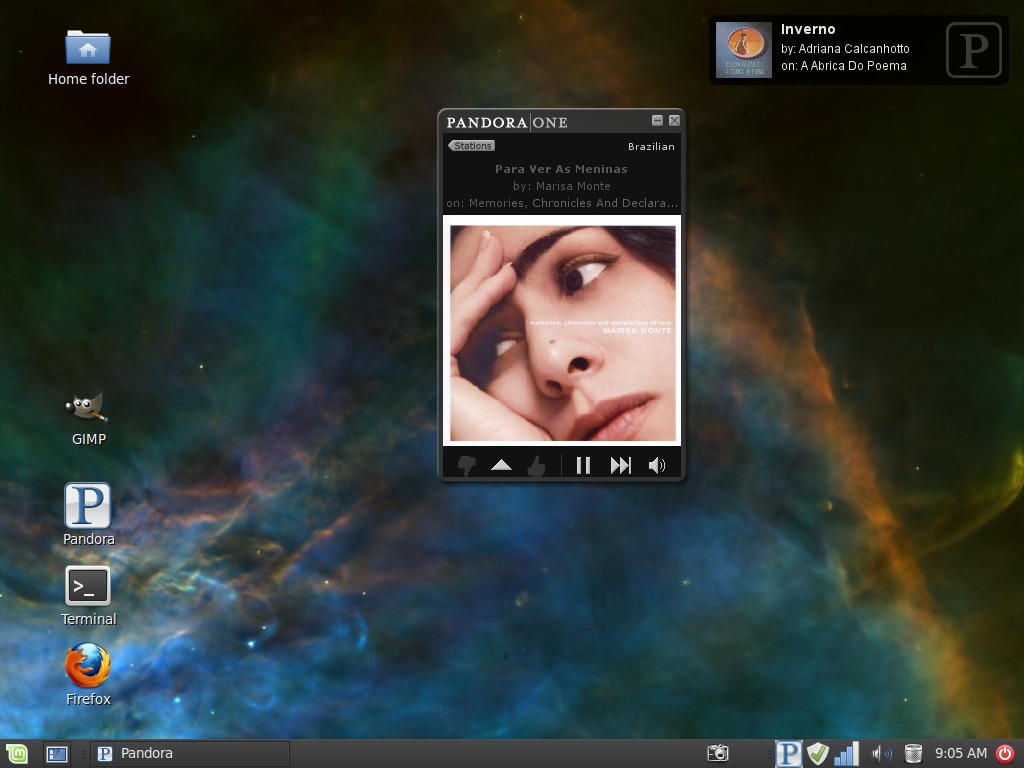Open the update manager shield icon

coord(818,754)
